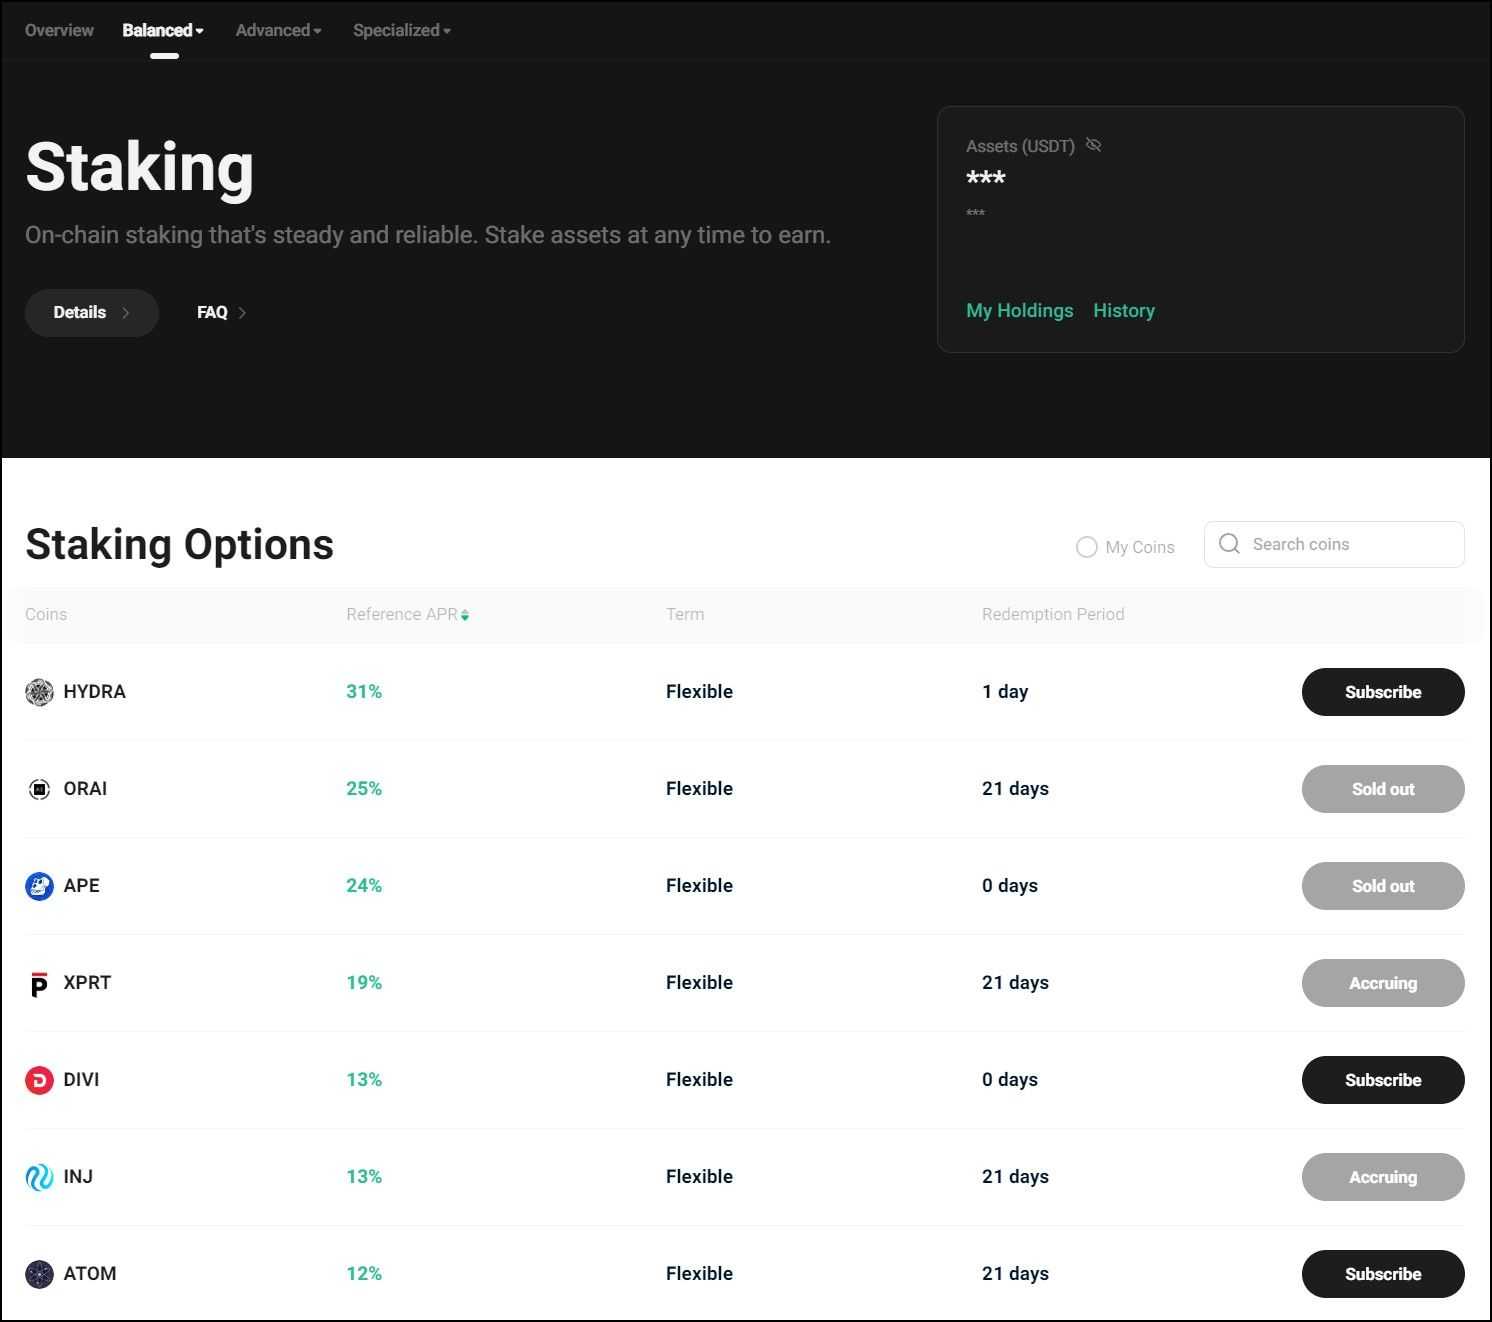This screenshot has width=1492, height=1322.
Task: Select the ORAI coin icon
Action: tap(39, 789)
